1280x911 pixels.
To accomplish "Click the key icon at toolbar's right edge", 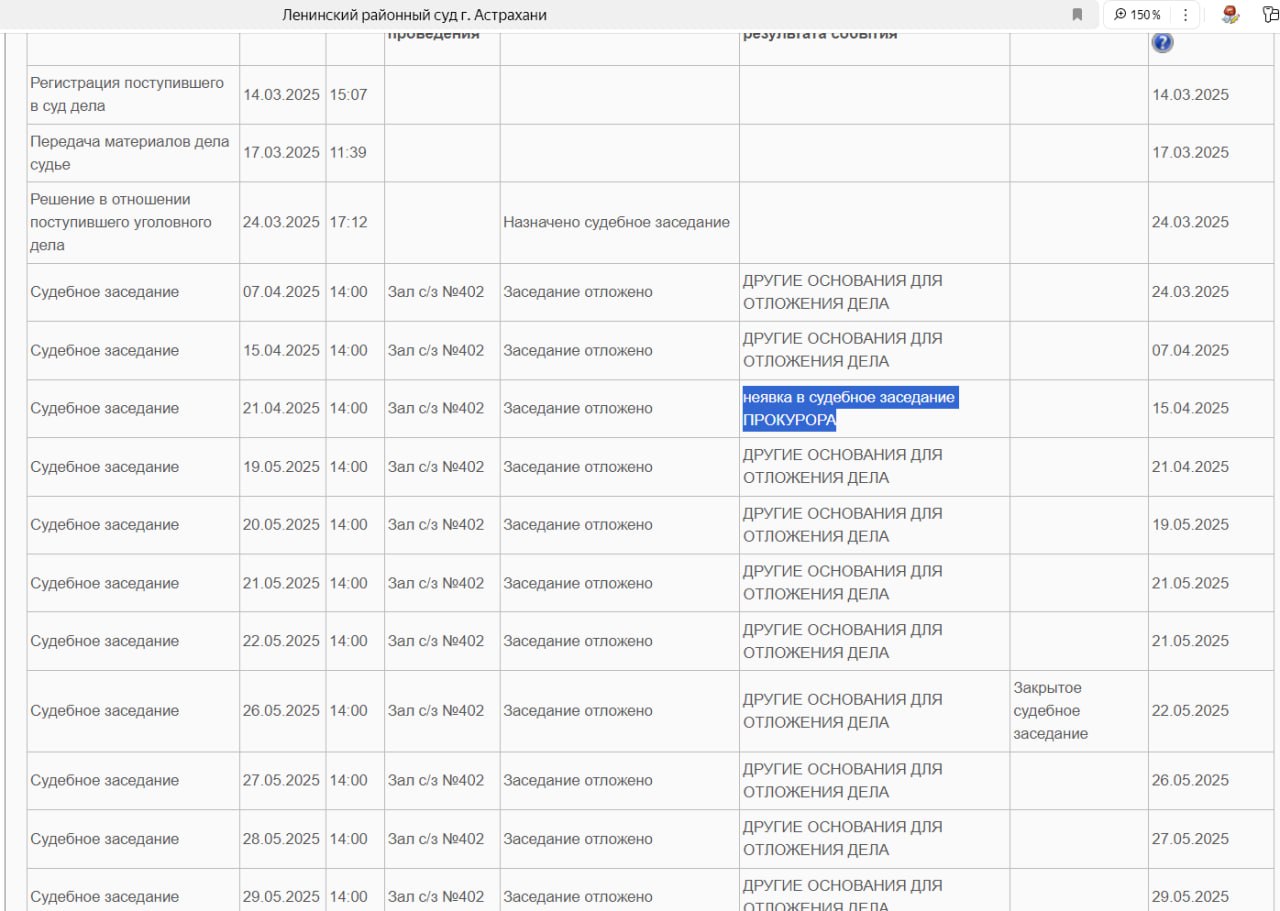I will tap(1269, 15).
